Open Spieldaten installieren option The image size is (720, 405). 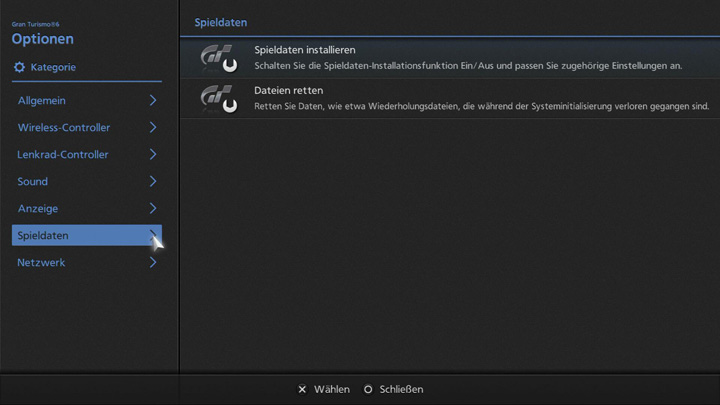point(305,50)
